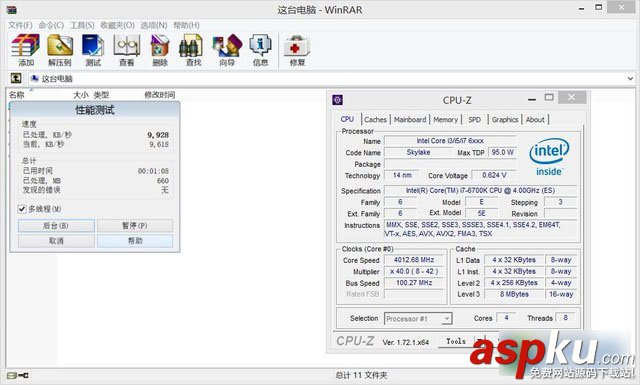The image size is (640, 385).
Task: Switch to the Graphics tab
Action: 505,120
